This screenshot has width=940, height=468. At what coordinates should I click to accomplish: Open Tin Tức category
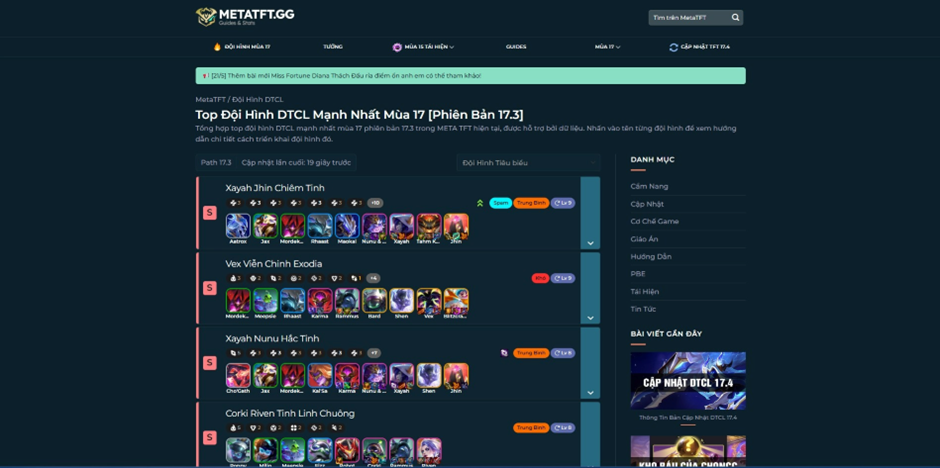pos(643,309)
